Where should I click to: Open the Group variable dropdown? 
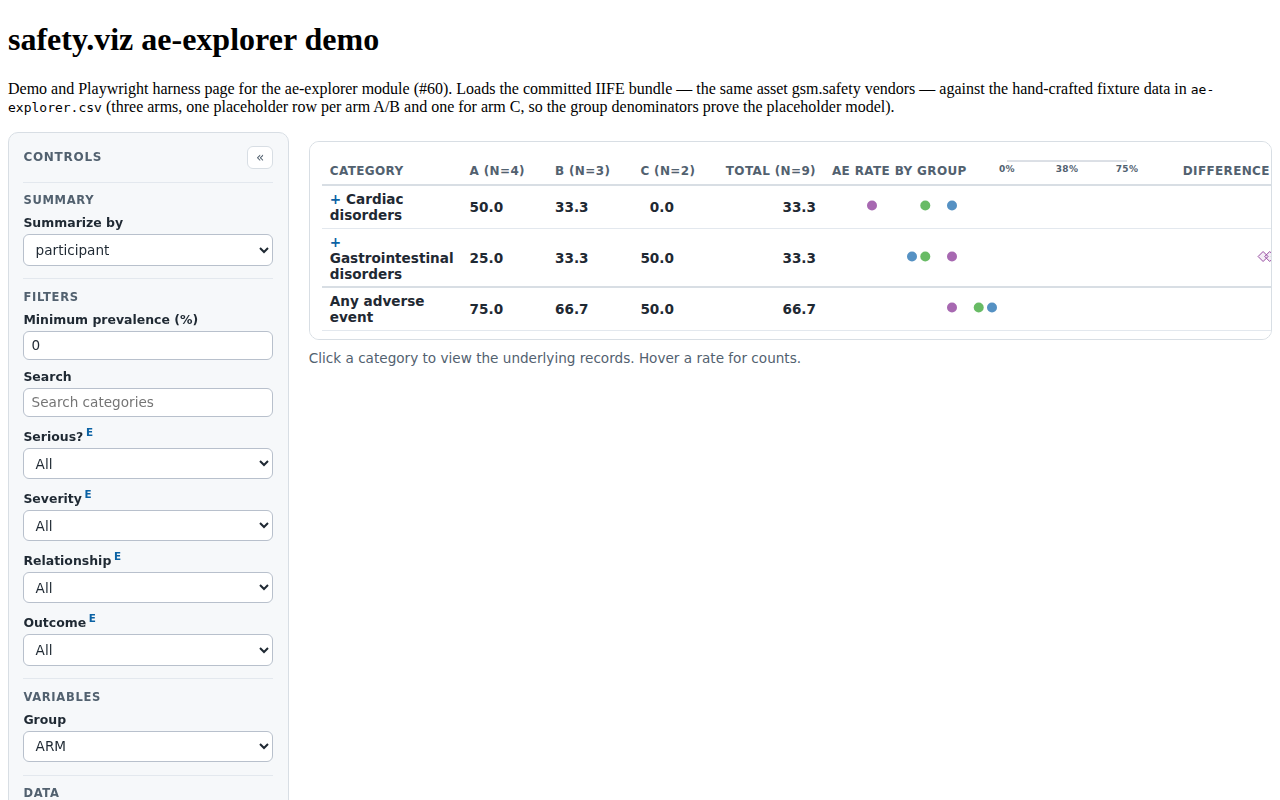click(x=148, y=746)
